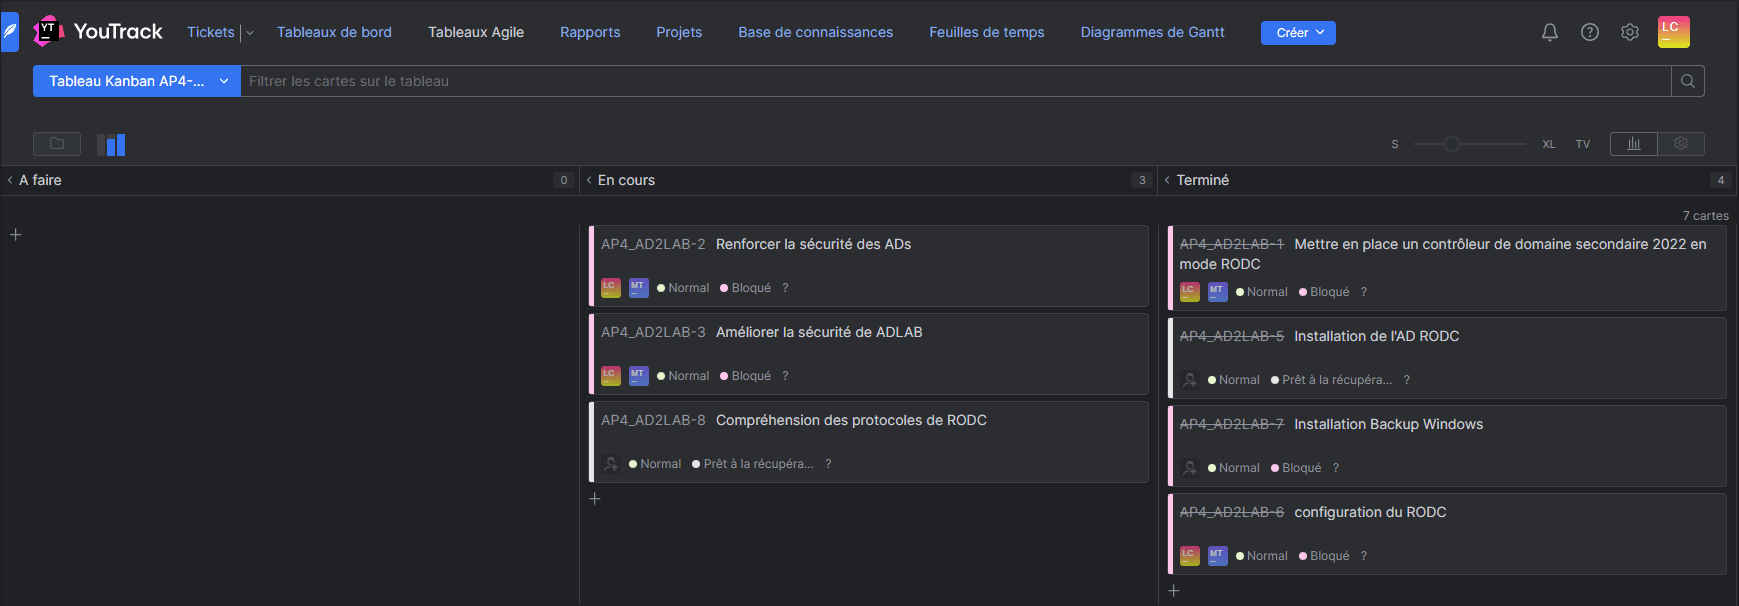Viewport: 1739px width, 606px height.
Task: Click the help question mark icon
Action: point(1589,32)
